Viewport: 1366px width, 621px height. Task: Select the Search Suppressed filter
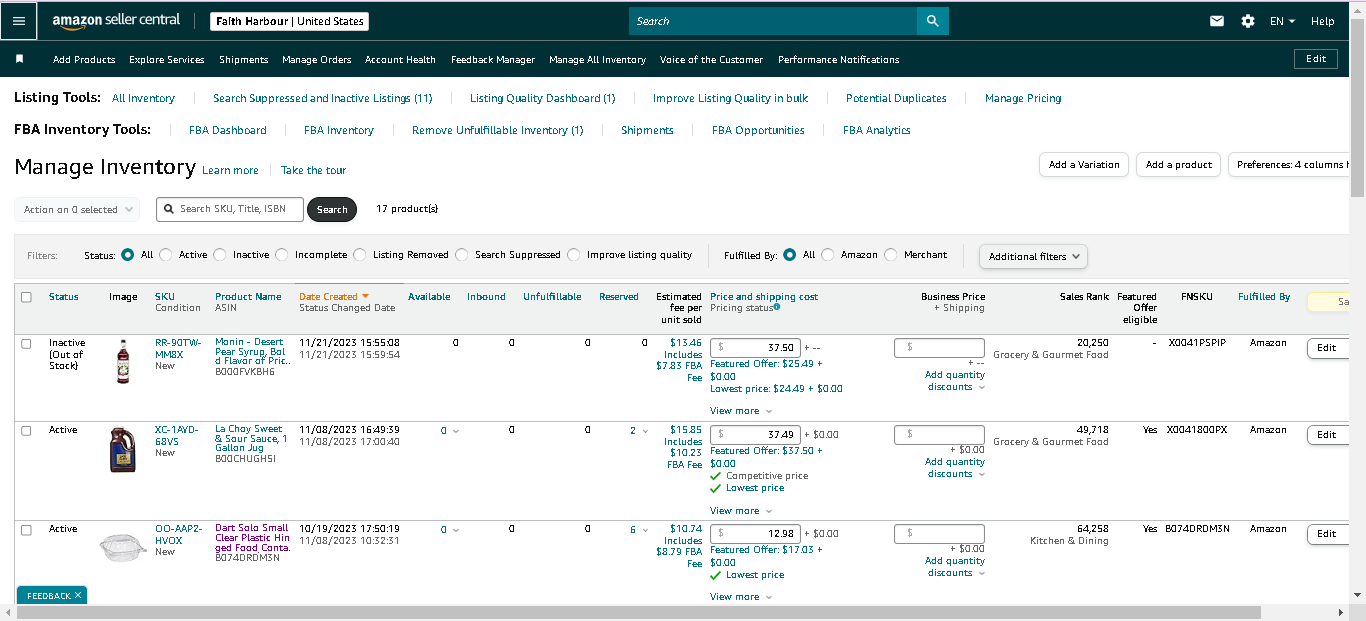(x=462, y=255)
